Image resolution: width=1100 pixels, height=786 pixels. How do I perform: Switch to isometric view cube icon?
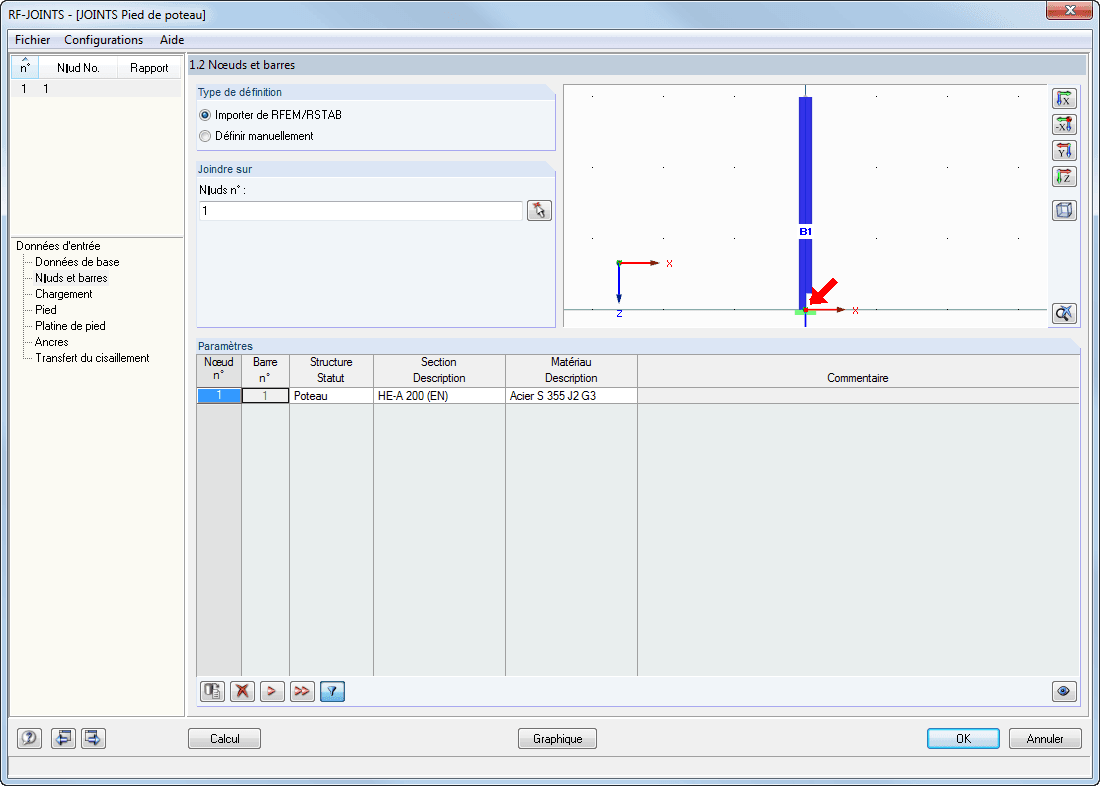pyautogui.click(x=1064, y=211)
